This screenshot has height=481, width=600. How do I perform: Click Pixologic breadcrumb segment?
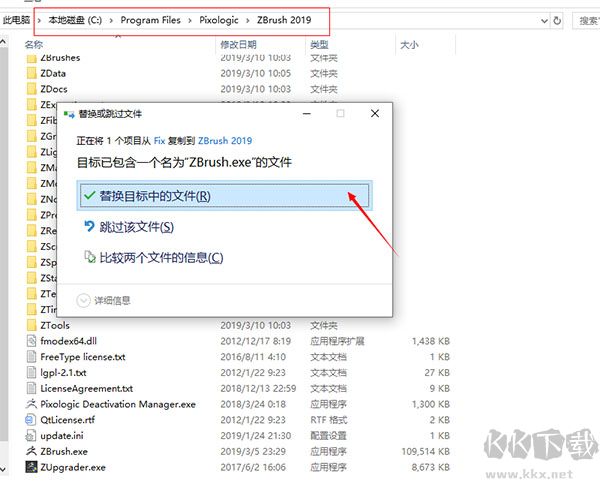pyautogui.click(x=219, y=20)
